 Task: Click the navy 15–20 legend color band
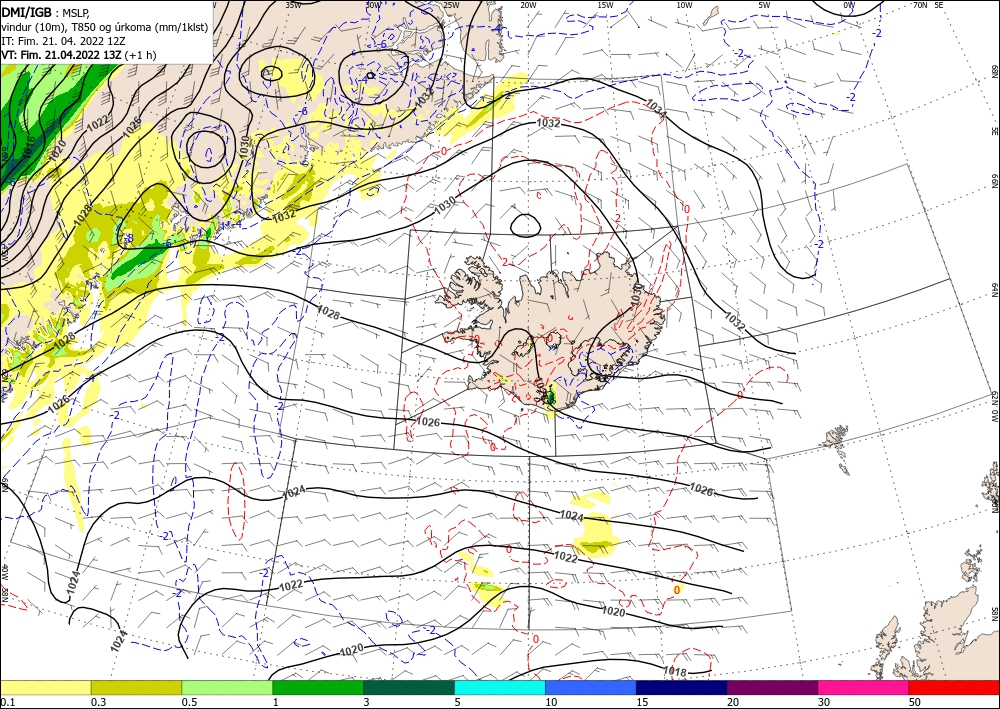coord(682,687)
